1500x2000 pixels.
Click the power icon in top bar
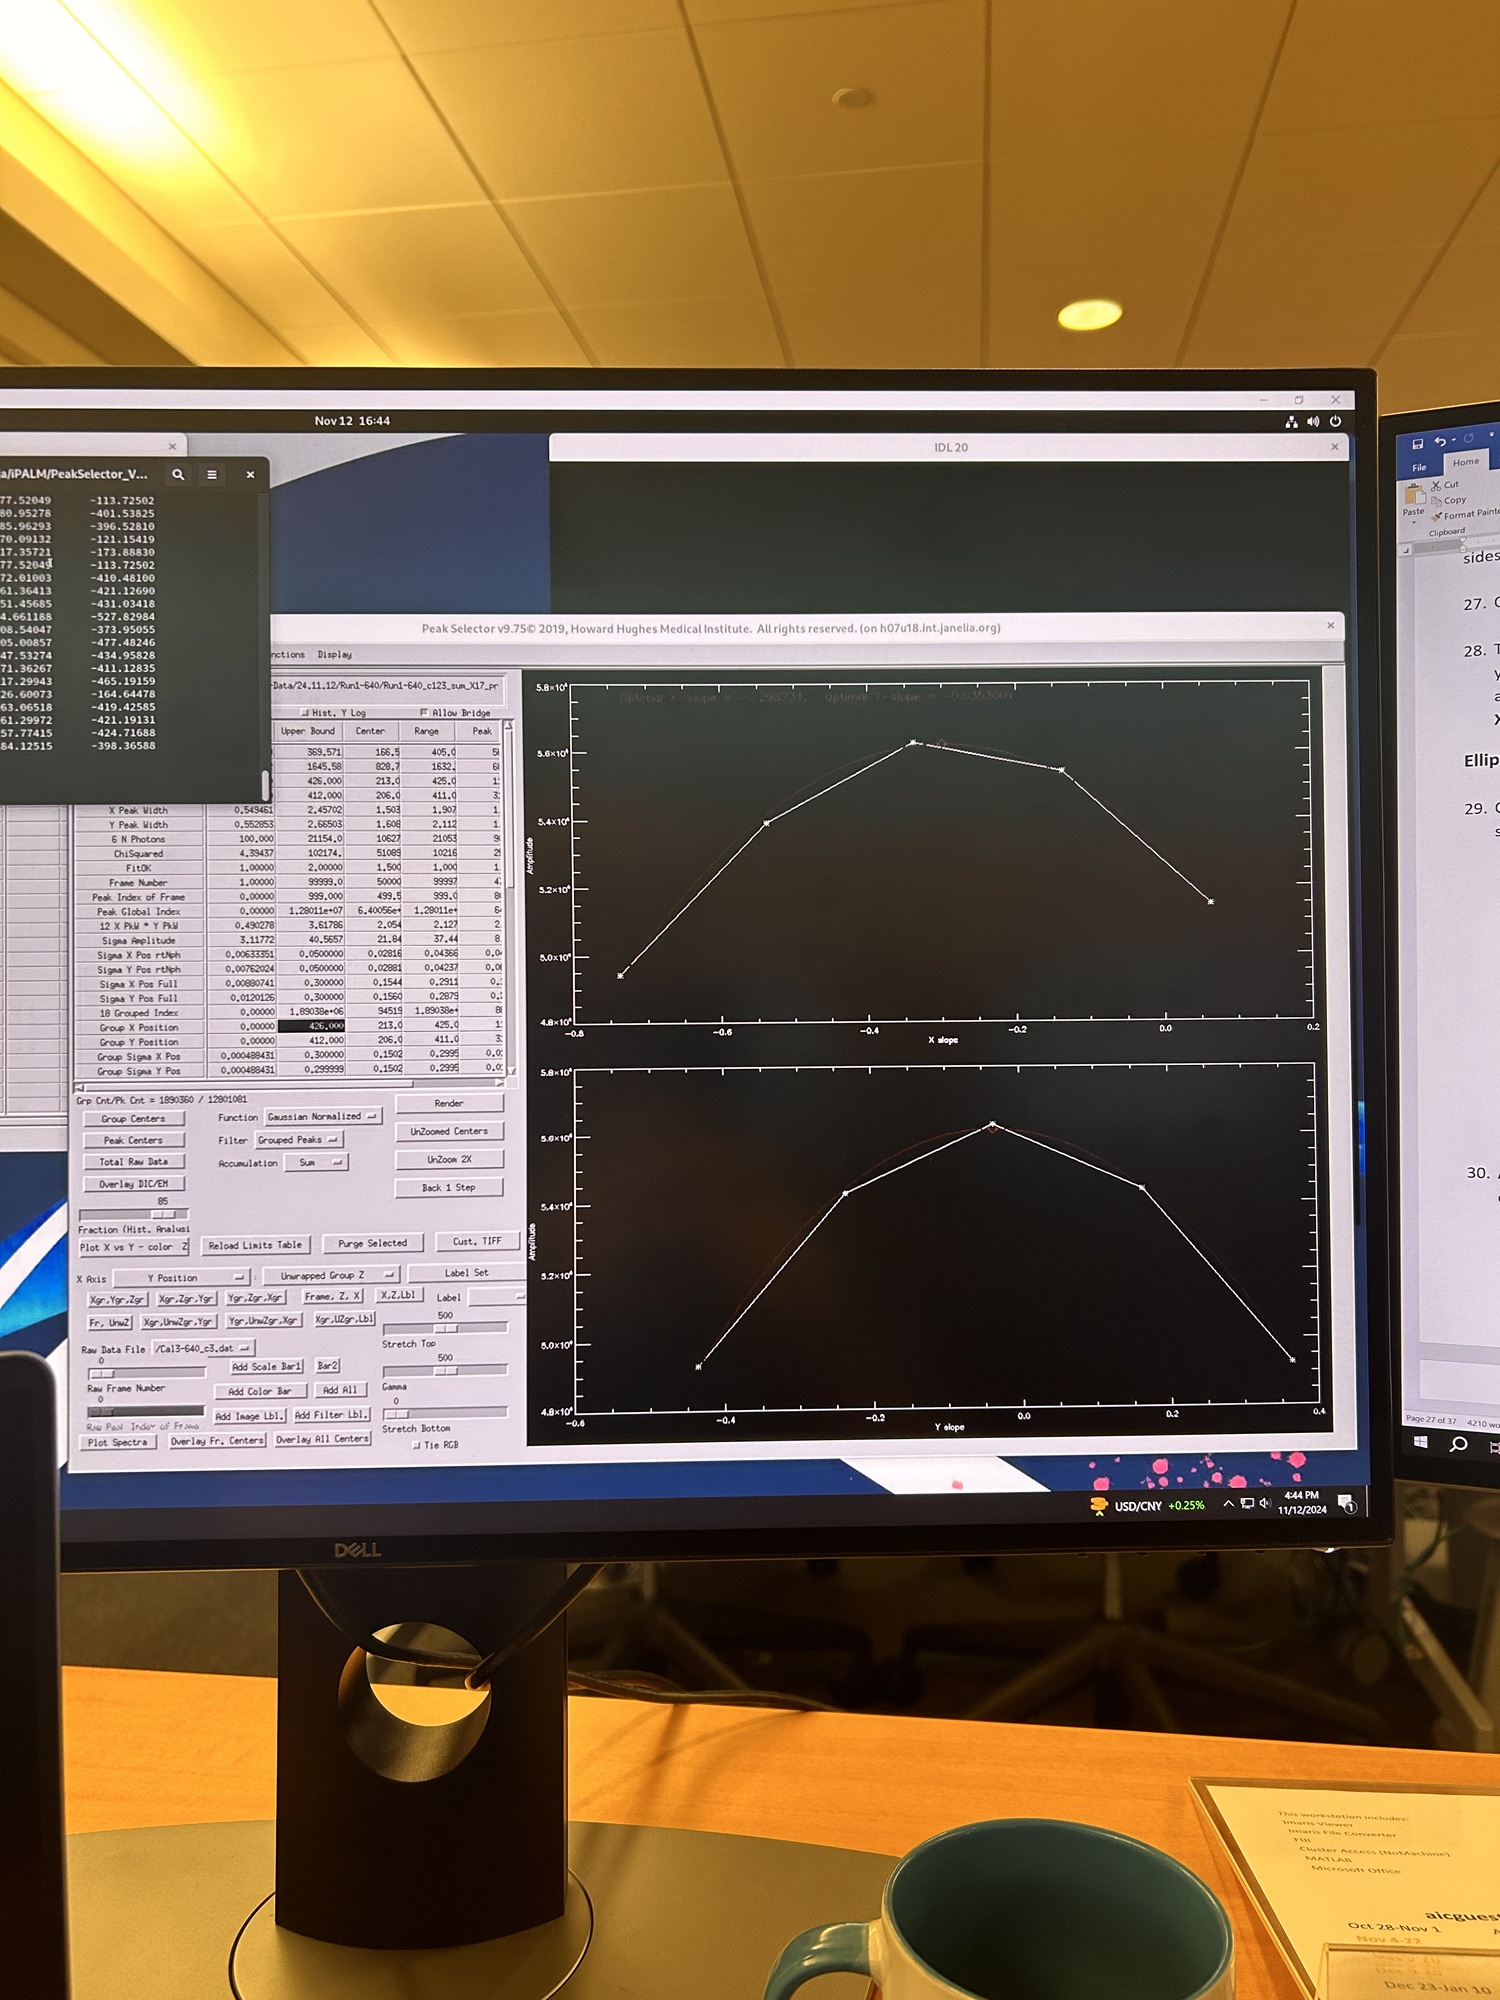click(1335, 422)
